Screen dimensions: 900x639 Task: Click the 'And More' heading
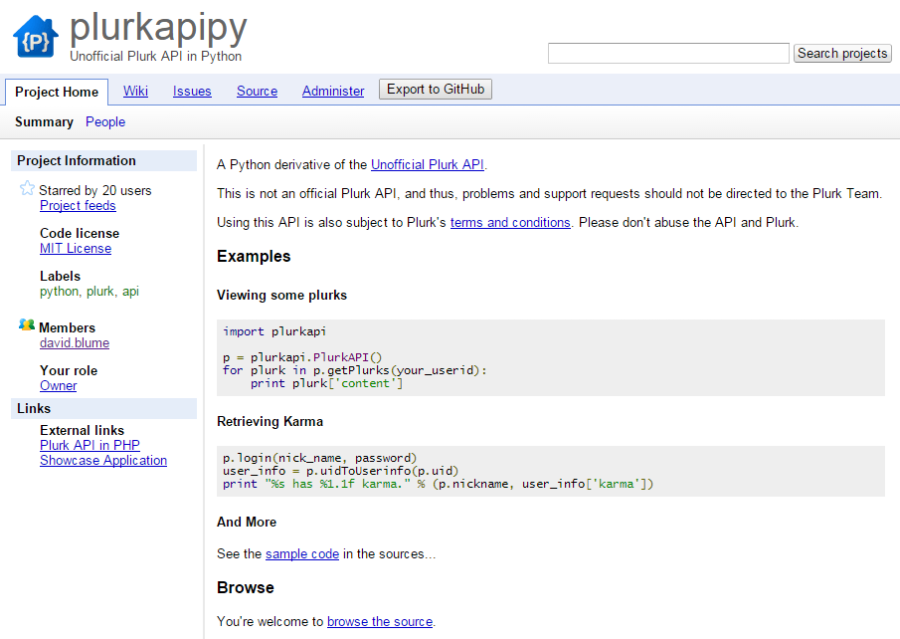pos(247,522)
